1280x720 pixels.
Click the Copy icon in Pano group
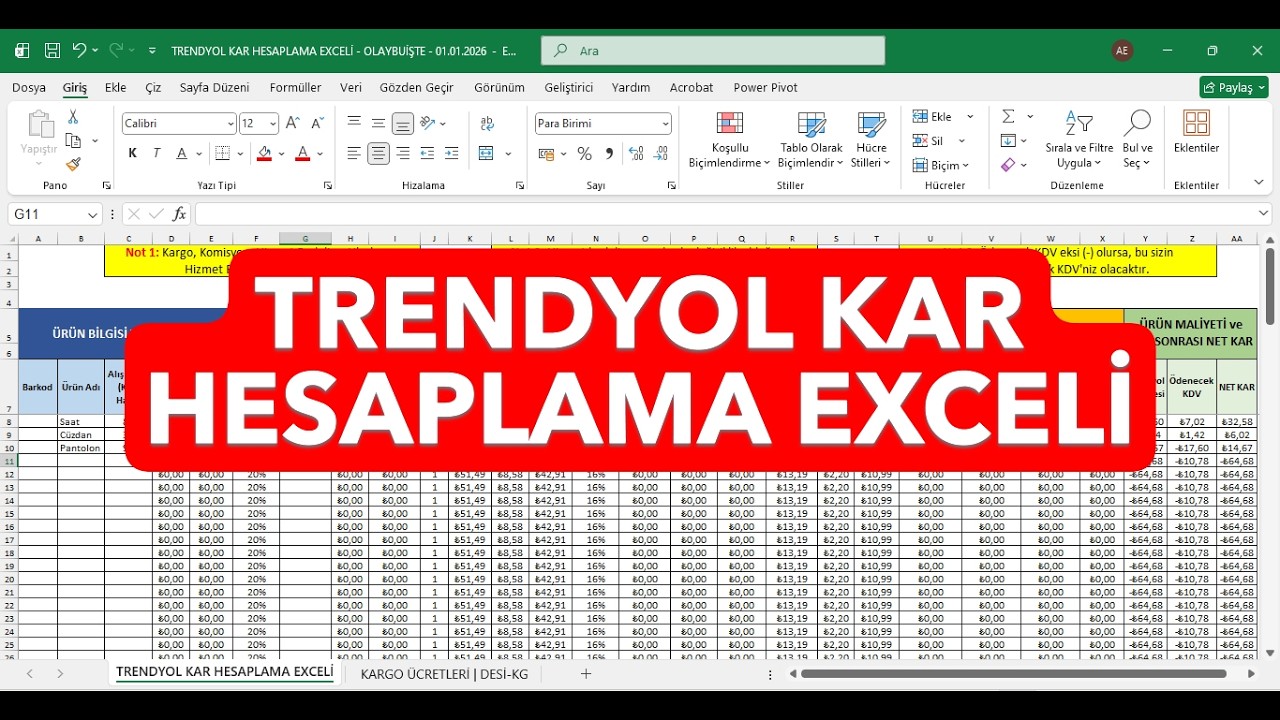tap(73, 141)
